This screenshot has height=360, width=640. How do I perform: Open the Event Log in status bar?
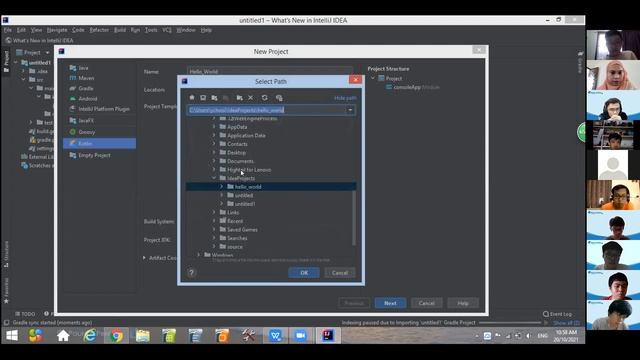click(557, 314)
